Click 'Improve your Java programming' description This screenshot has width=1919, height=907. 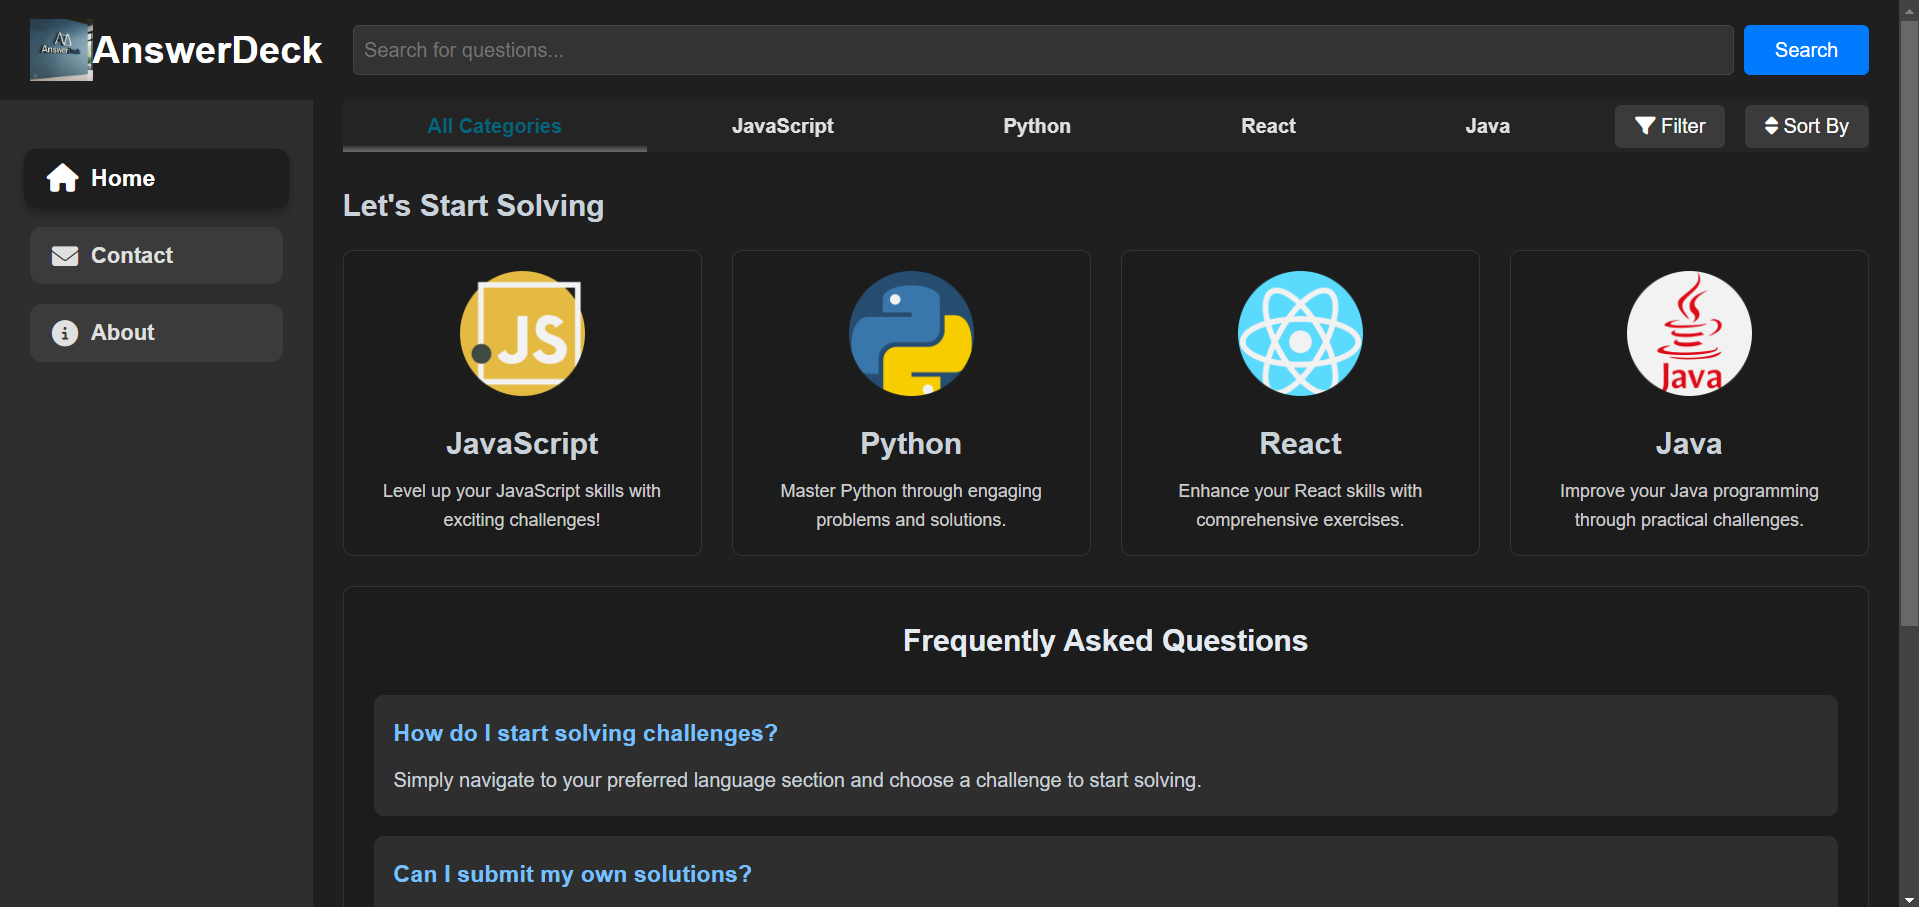[1689, 505]
